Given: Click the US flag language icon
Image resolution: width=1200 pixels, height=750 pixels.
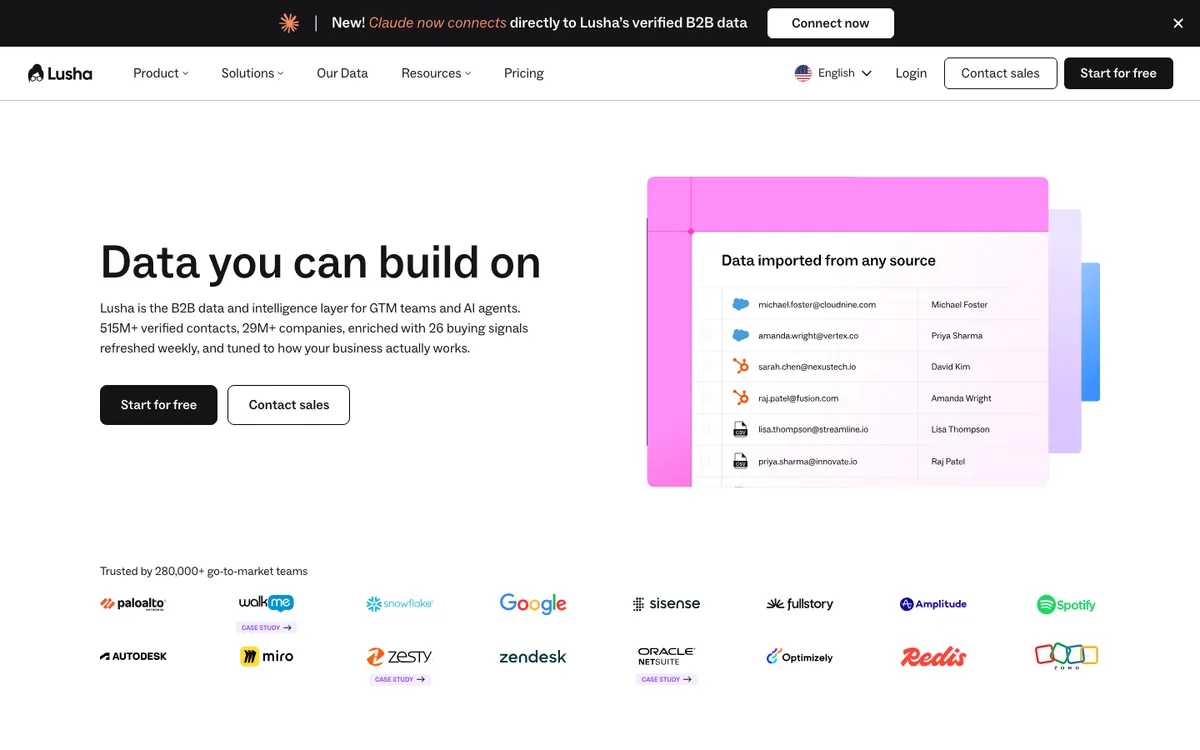Looking at the screenshot, I should coord(803,73).
